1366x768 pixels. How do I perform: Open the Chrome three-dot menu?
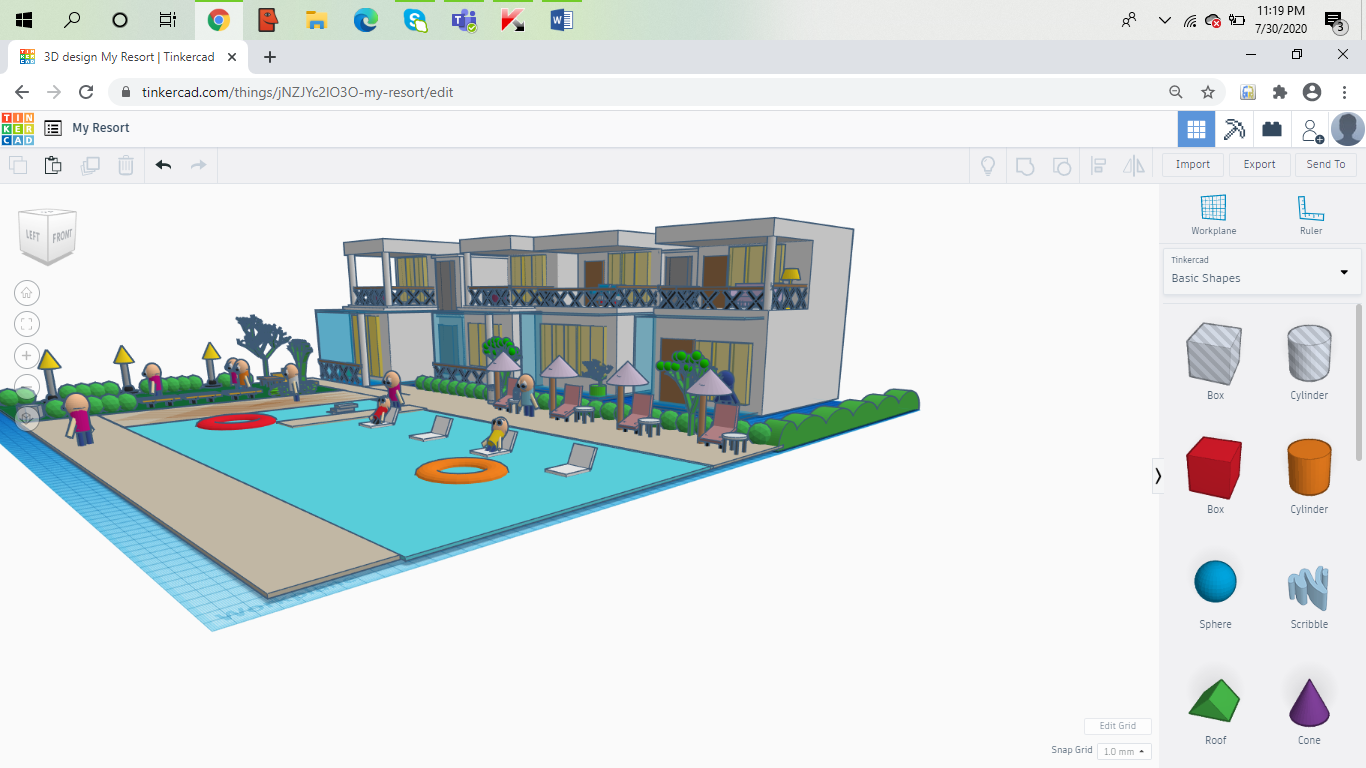coord(1345,92)
